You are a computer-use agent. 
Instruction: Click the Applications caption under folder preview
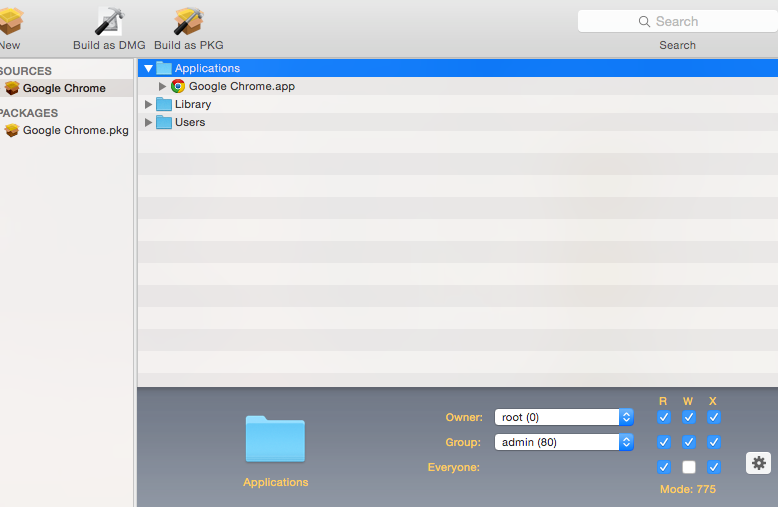click(x=275, y=482)
